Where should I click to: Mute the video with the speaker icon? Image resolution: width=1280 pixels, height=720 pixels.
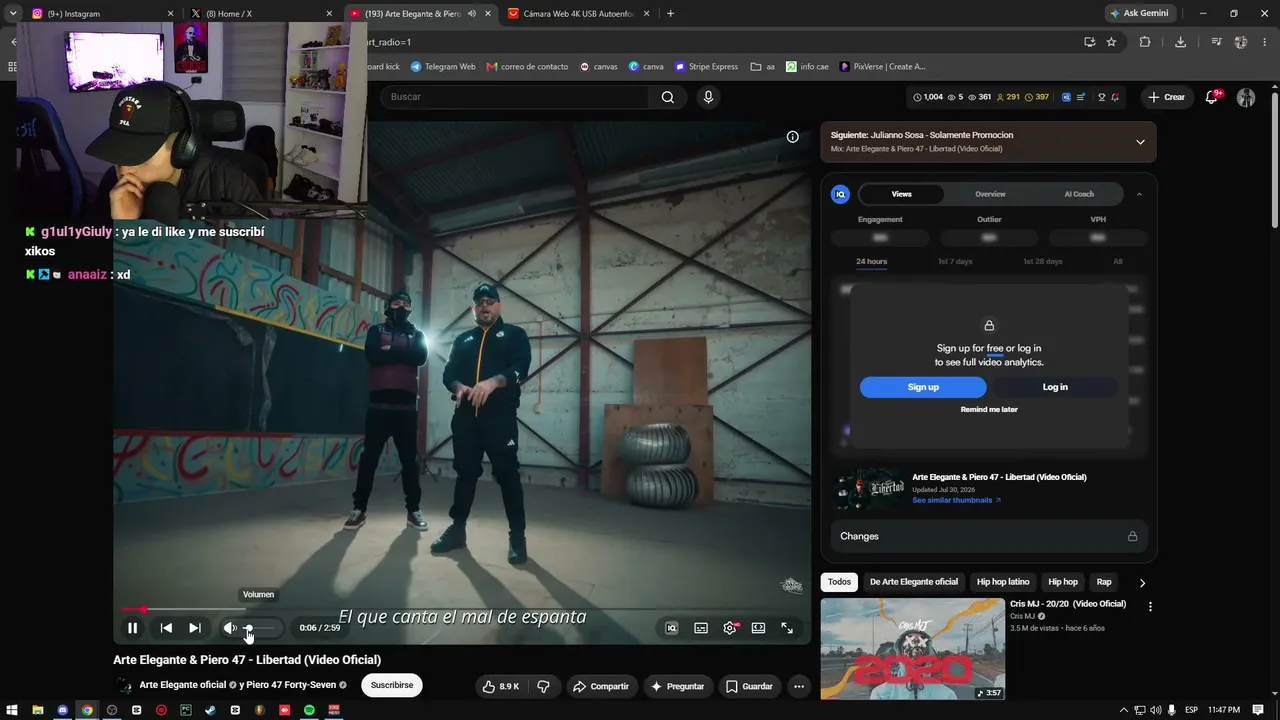[x=230, y=628]
